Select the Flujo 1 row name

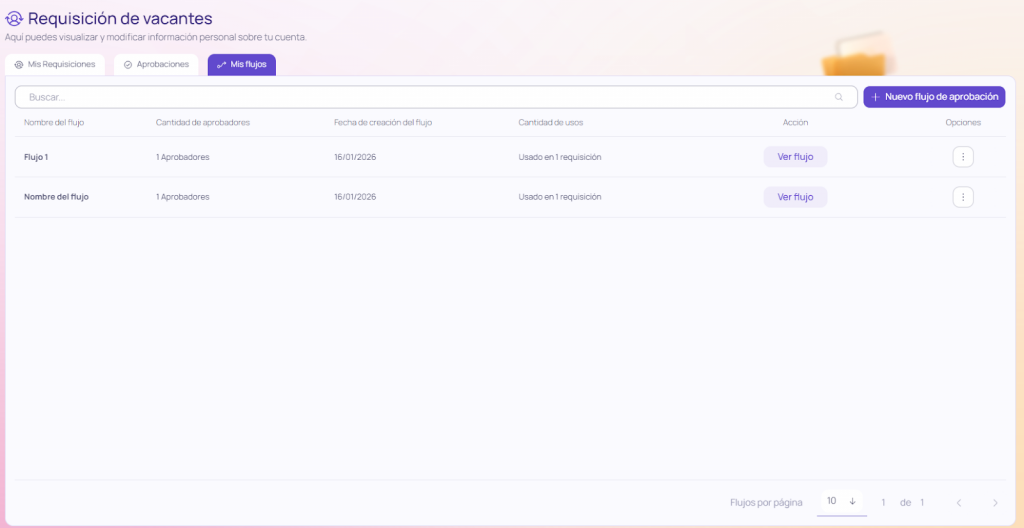tap(36, 157)
